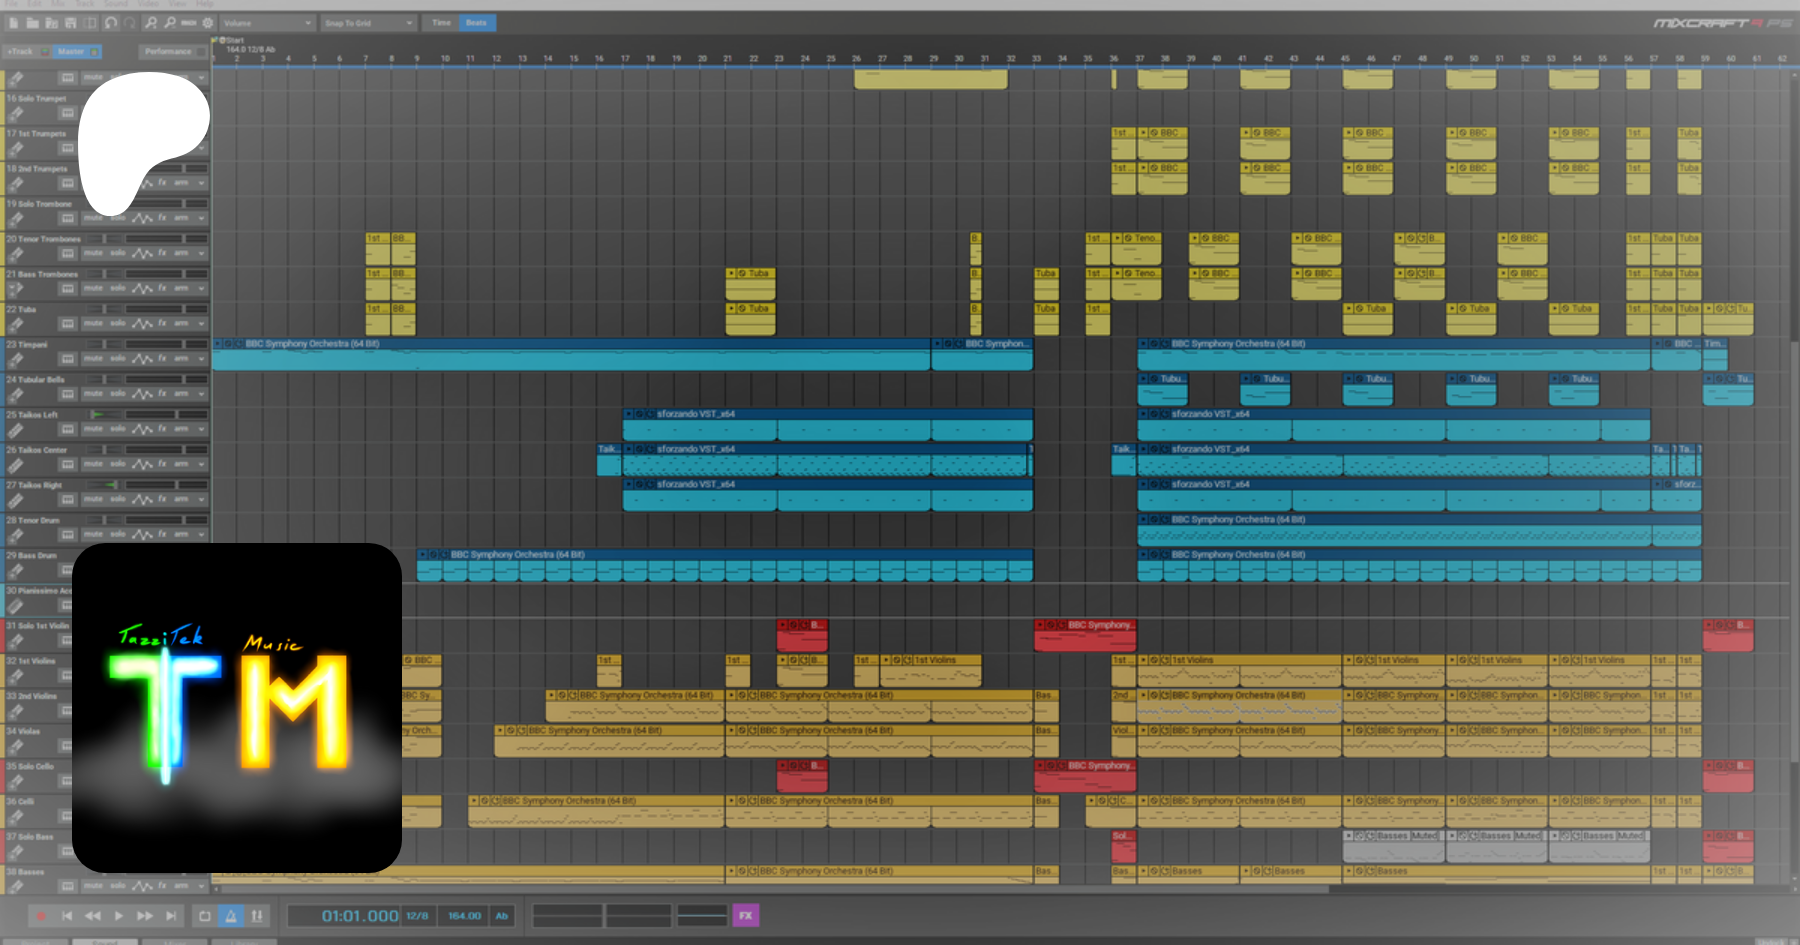Viewport: 1800px width, 945px height.
Task: Open the Snap To Grid dropdown
Action: pos(367,22)
